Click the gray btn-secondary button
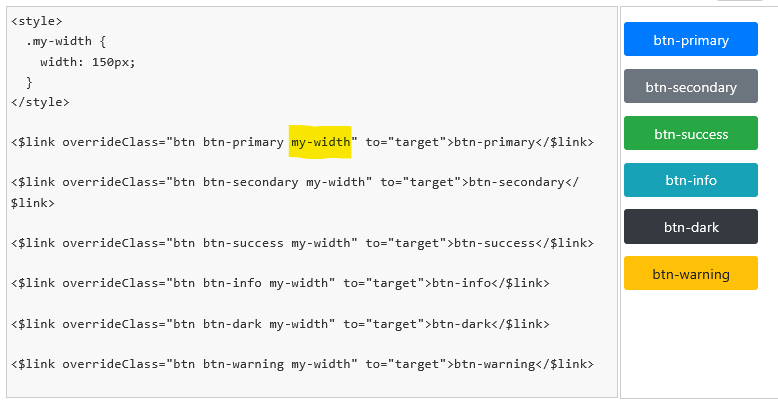This screenshot has height=400, width=778. (x=691, y=86)
